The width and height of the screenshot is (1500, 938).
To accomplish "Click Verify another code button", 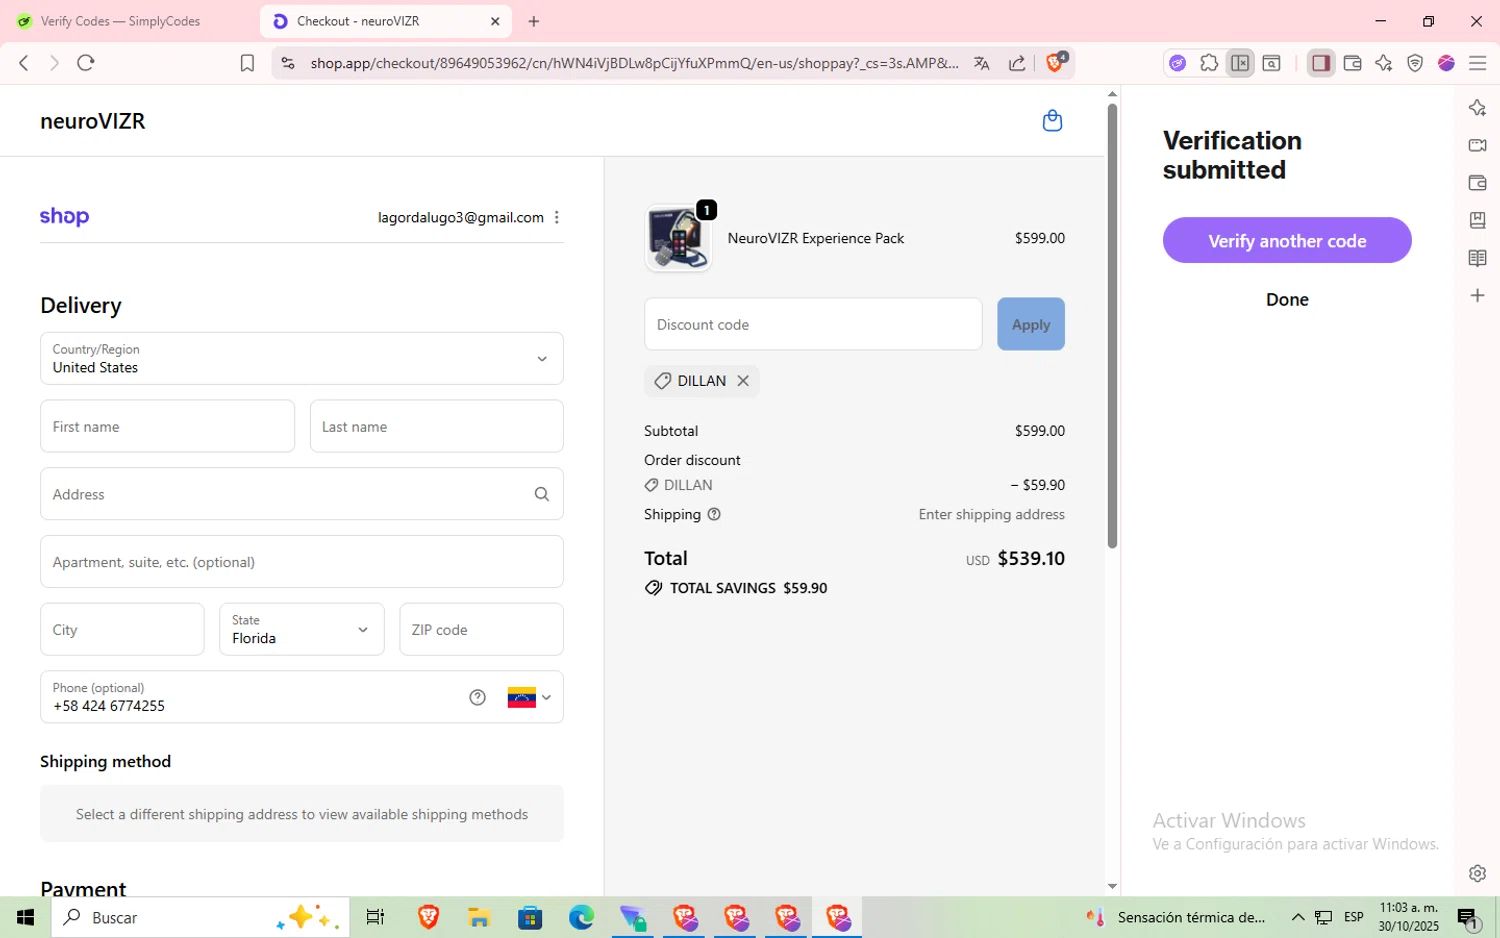I will [x=1287, y=240].
